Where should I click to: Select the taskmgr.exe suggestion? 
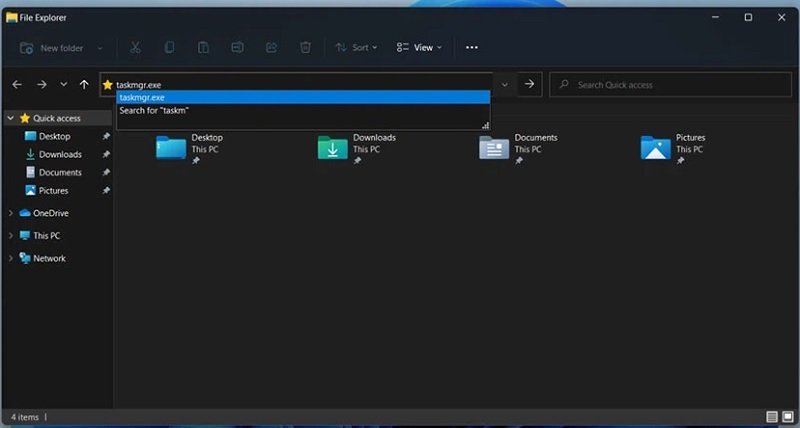pyautogui.click(x=303, y=97)
